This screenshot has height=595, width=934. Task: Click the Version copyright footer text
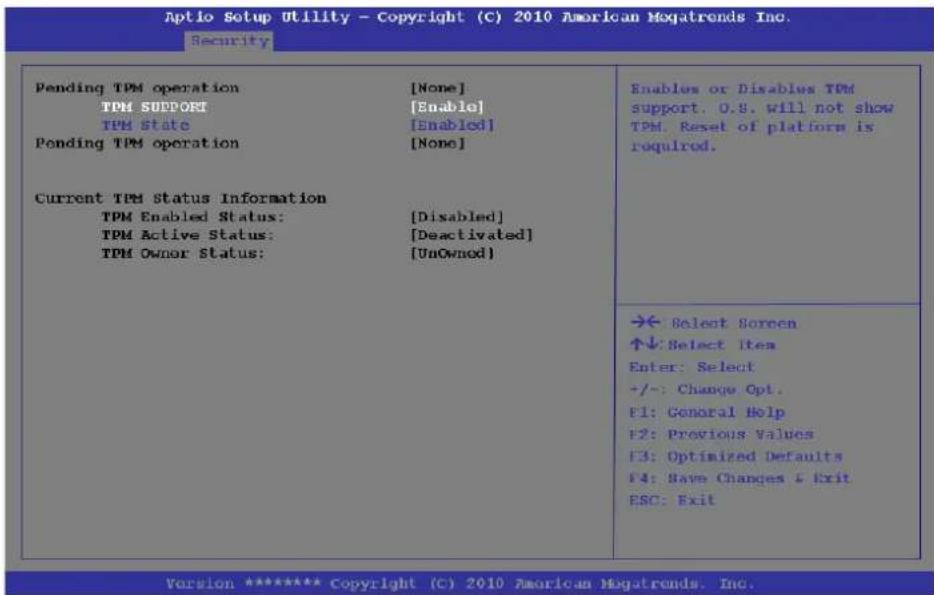(460, 583)
